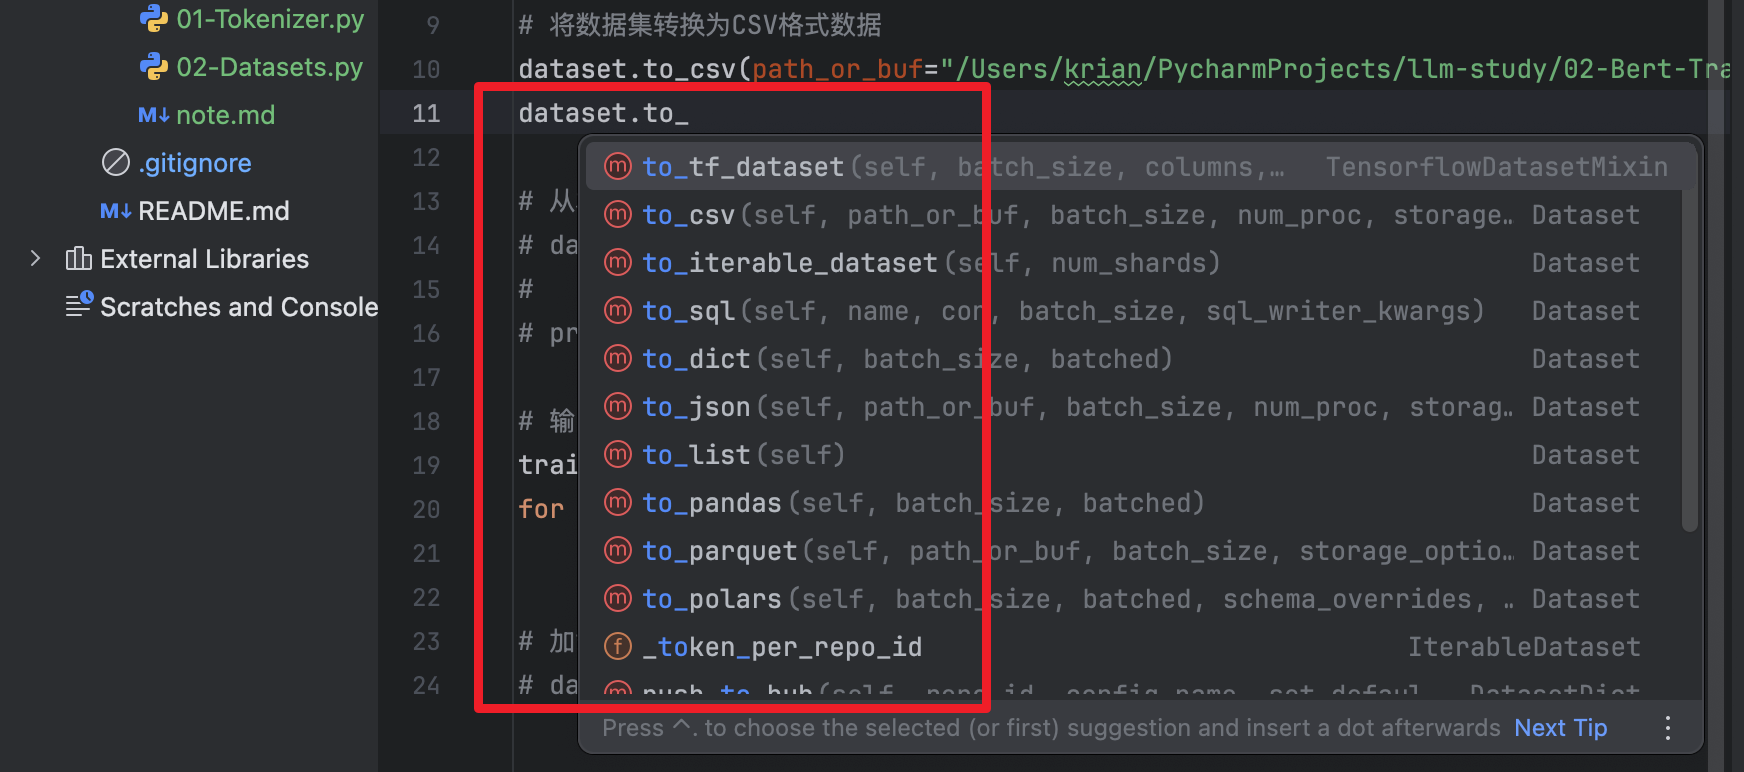Image resolution: width=1744 pixels, height=772 pixels.
Task: Click the method icon beside to_json
Action: coord(619,407)
